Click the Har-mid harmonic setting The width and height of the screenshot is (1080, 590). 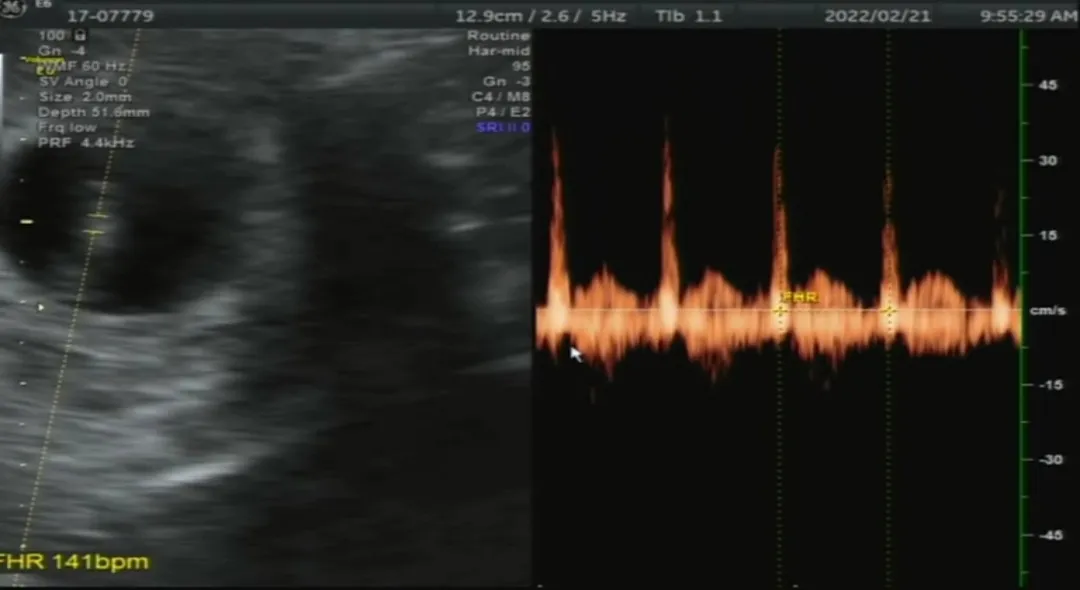(499, 51)
